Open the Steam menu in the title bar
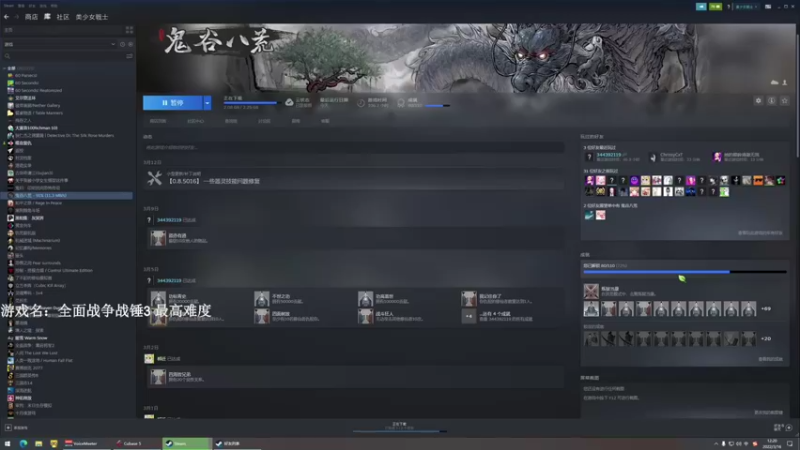This screenshot has height=450, width=800. point(9,6)
